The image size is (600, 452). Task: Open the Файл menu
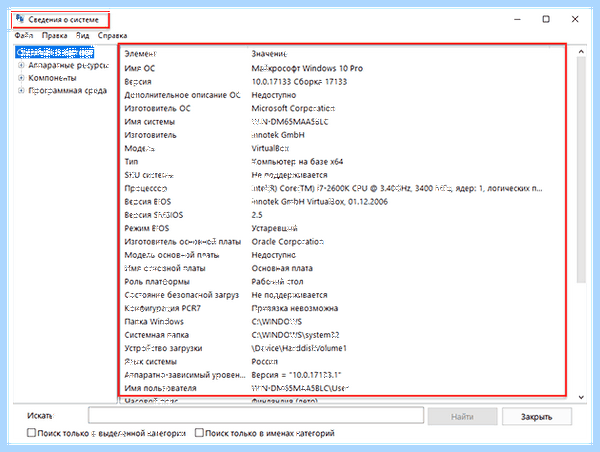(24, 36)
